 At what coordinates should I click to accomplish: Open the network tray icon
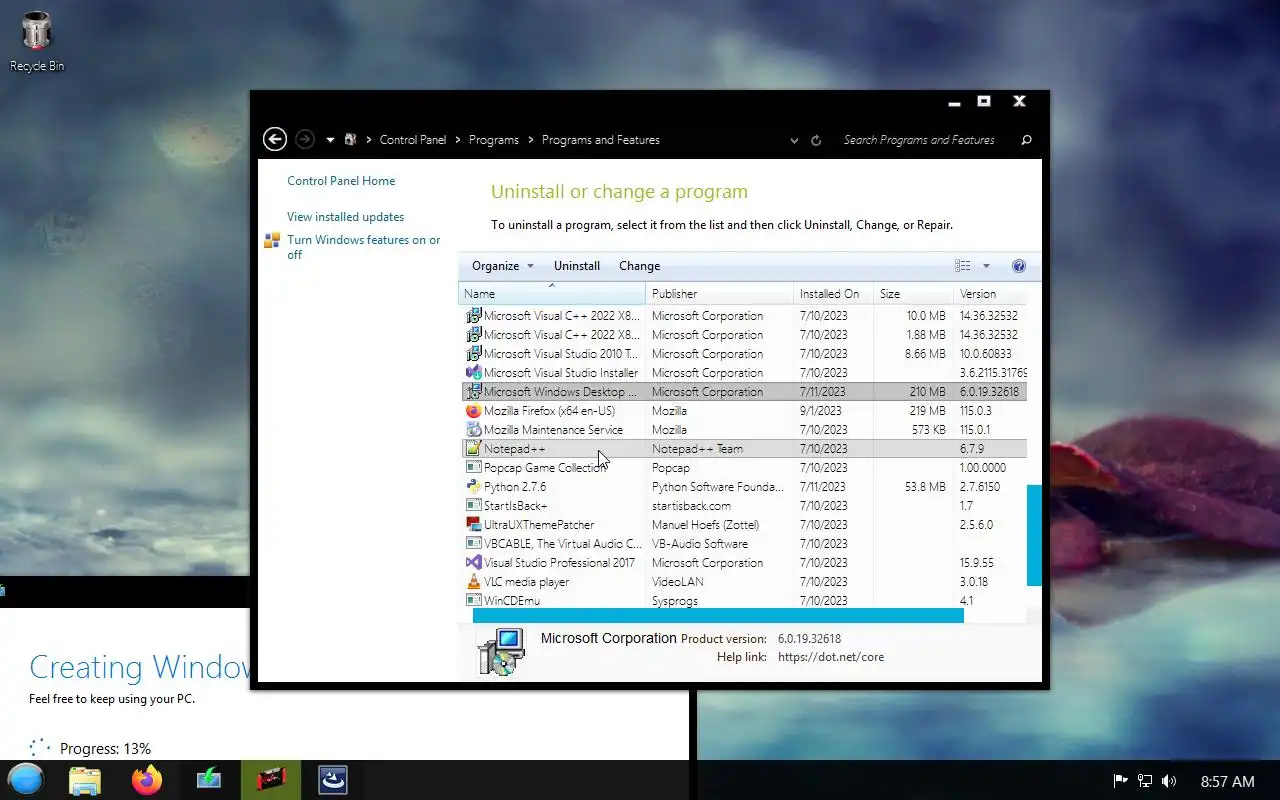[1146, 781]
